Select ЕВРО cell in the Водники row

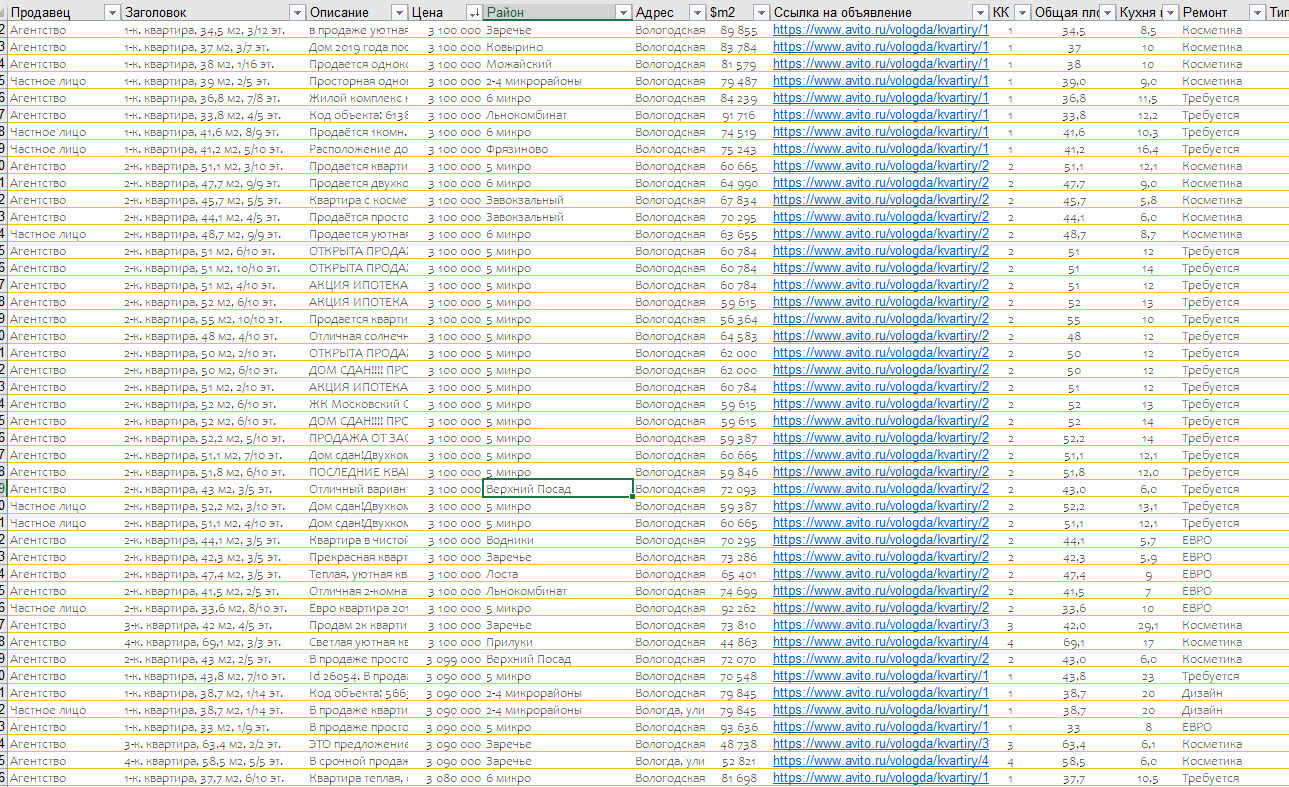(x=1223, y=540)
